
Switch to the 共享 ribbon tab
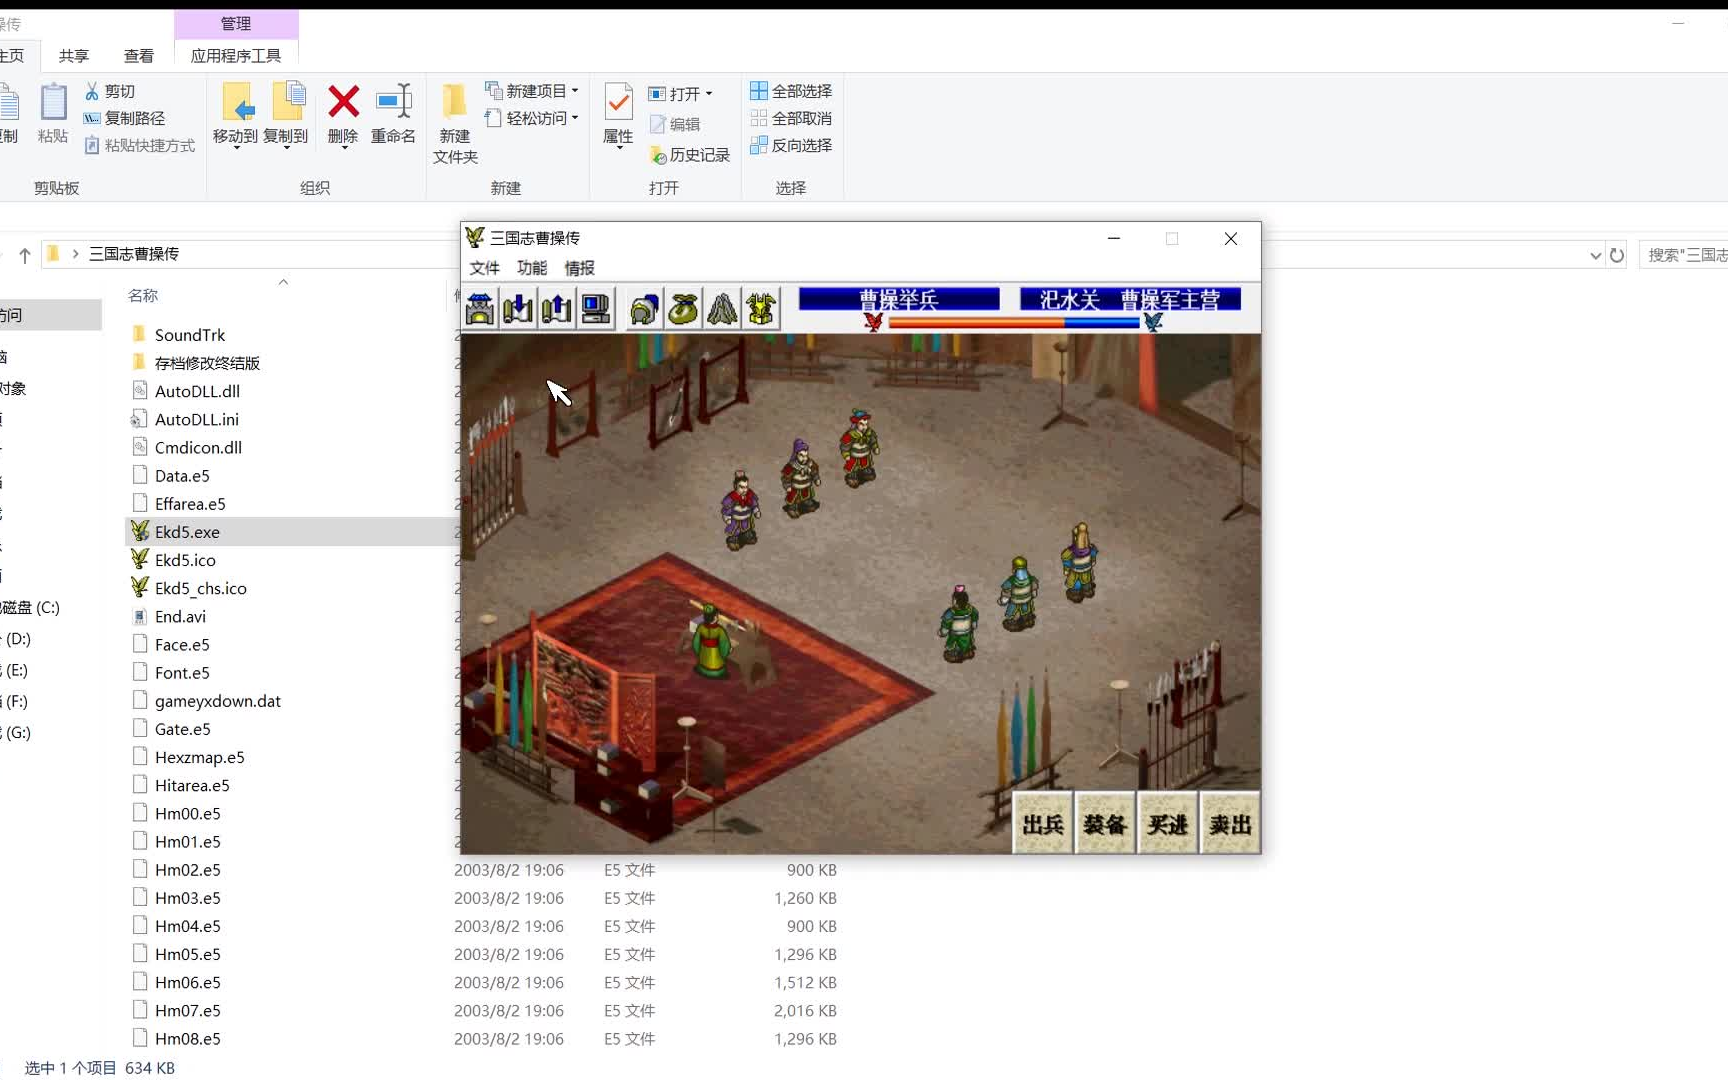(x=74, y=56)
